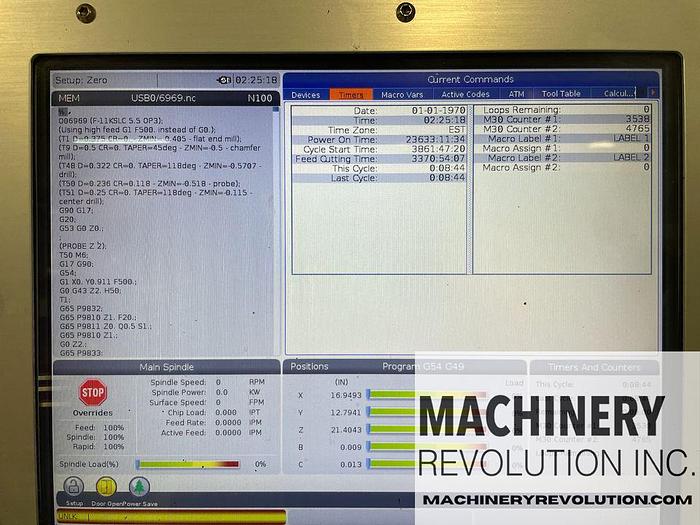Image resolution: width=700 pixels, height=525 pixels.
Task: Click Feed Cutting Time value '3370:54:07'
Action: tap(438, 158)
